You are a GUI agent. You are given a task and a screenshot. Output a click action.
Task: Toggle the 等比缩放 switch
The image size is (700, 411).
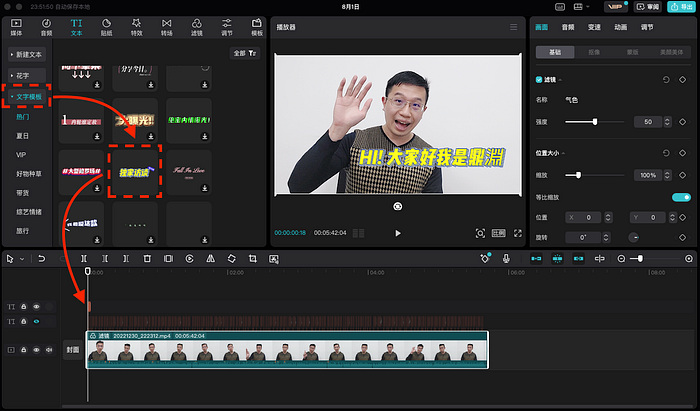pyautogui.click(x=681, y=197)
